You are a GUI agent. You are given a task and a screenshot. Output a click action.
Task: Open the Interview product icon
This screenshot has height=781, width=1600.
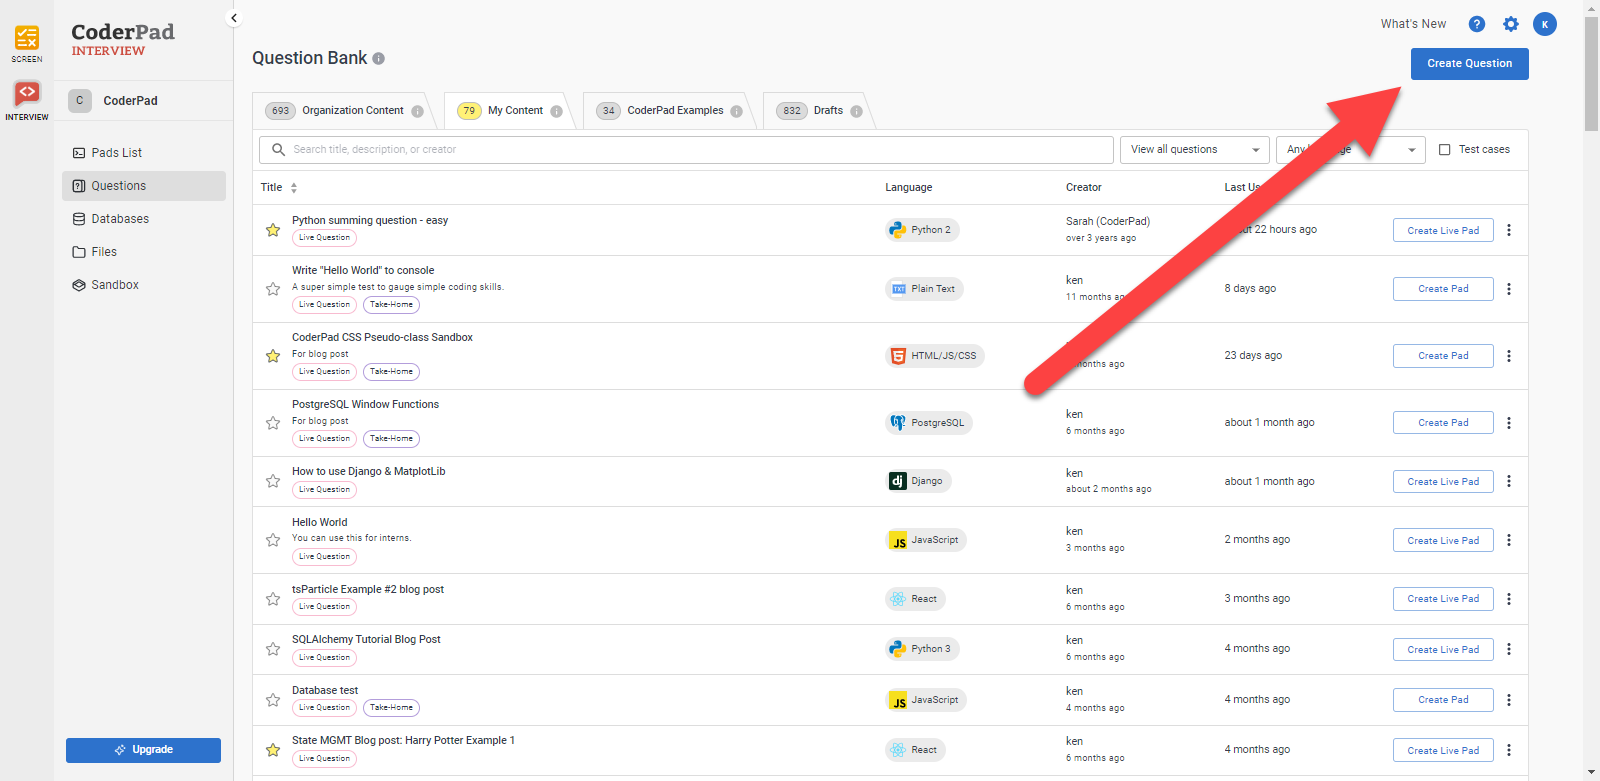pyautogui.click(x=27, y=95)
